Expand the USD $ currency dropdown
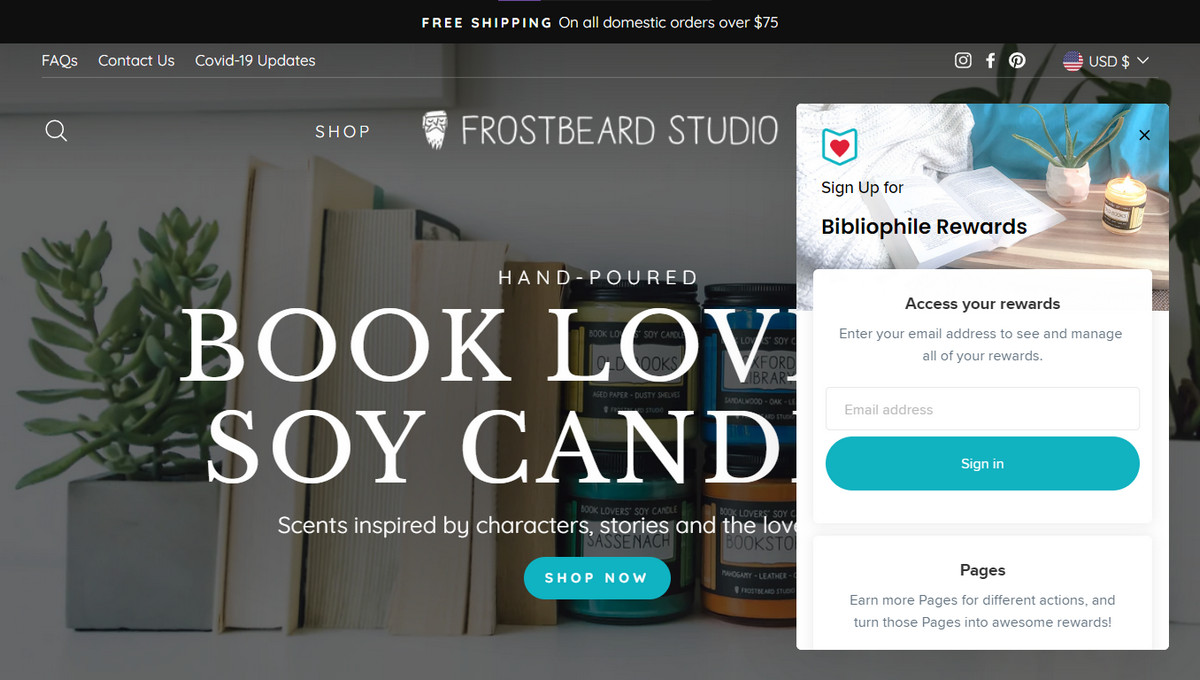Viewport: 1200px width, 680px height. [1106, 61]
